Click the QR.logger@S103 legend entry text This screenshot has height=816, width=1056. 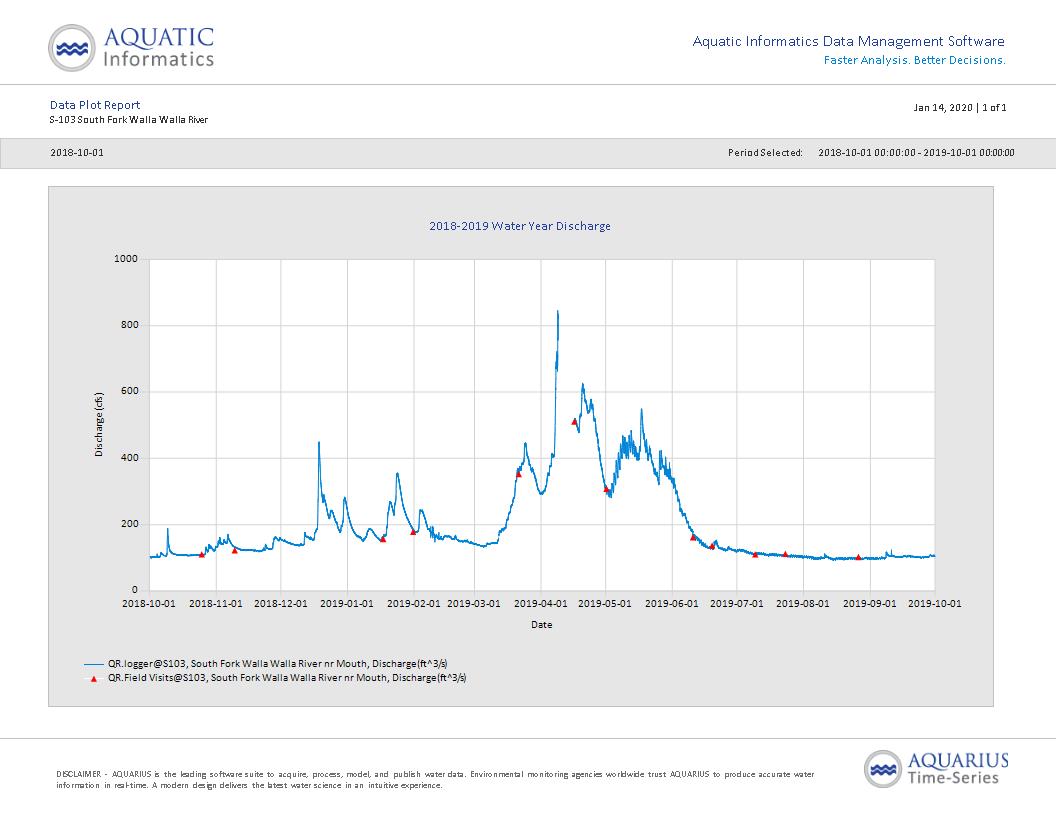[x=278, y=664]
